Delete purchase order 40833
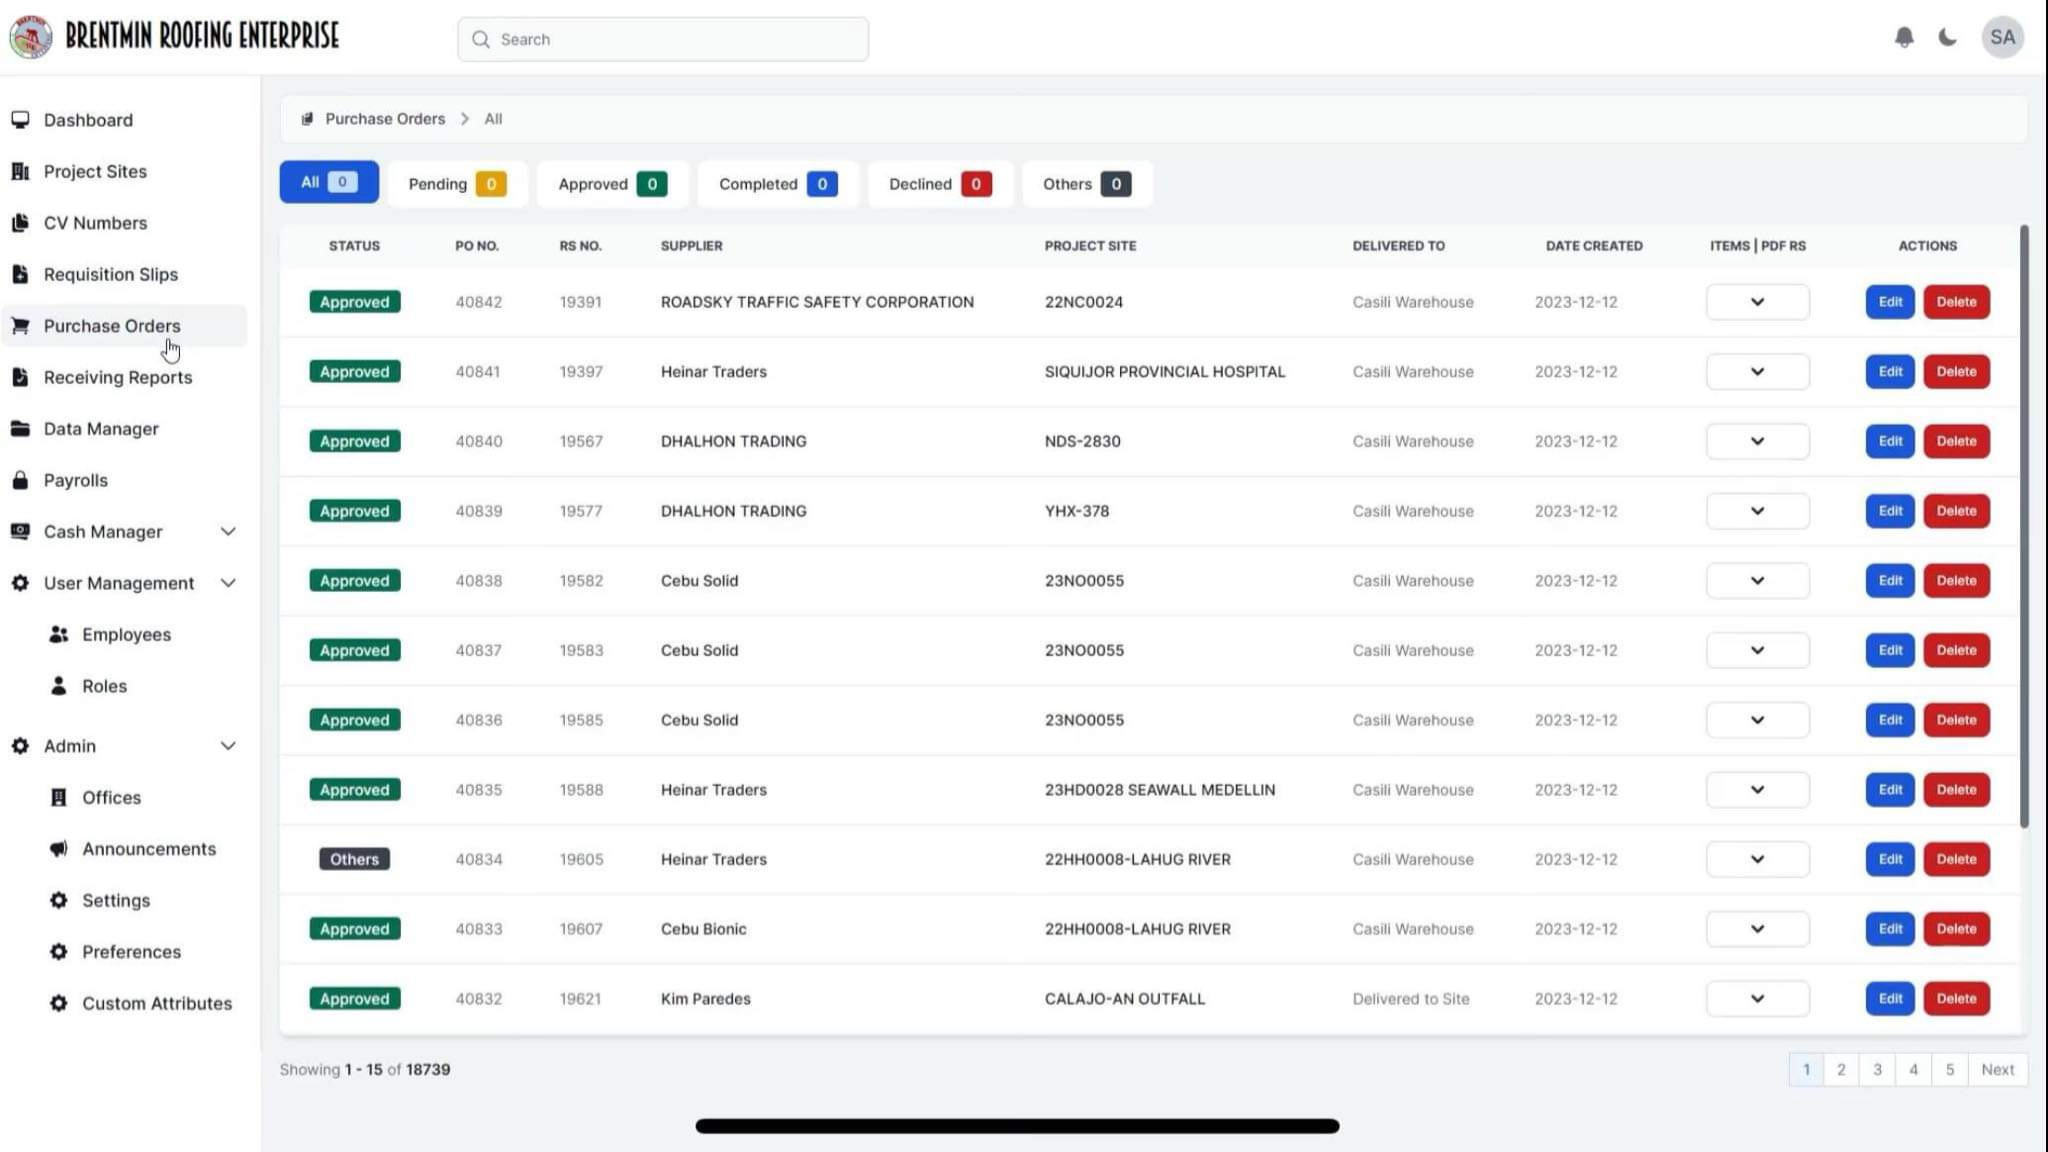This screenshot has width=2048, height=1152. (x=1956, y=929)
